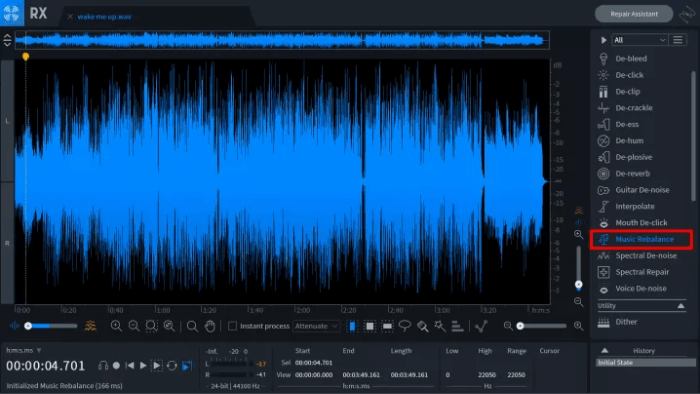Select the Time-Frequency selection tool
Viewport: 700px width, 394px height.
(x=370, y=326)
